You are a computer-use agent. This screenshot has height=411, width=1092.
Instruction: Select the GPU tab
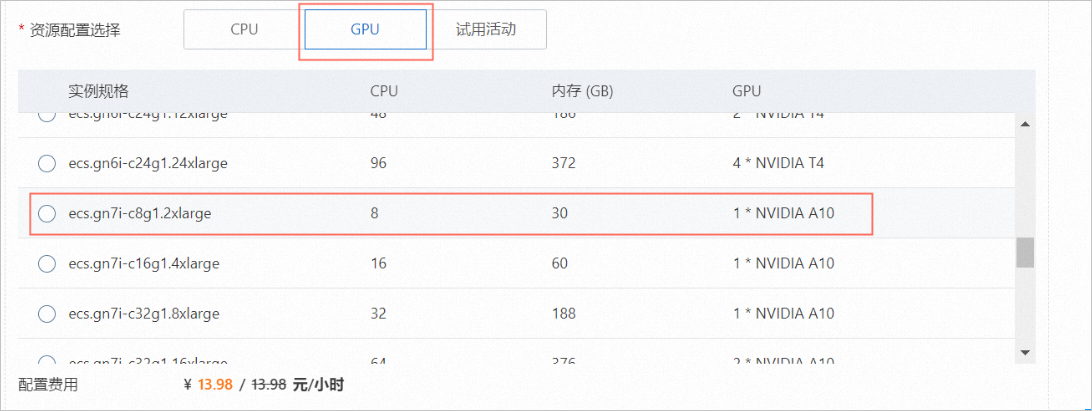[x=365, y=30]
